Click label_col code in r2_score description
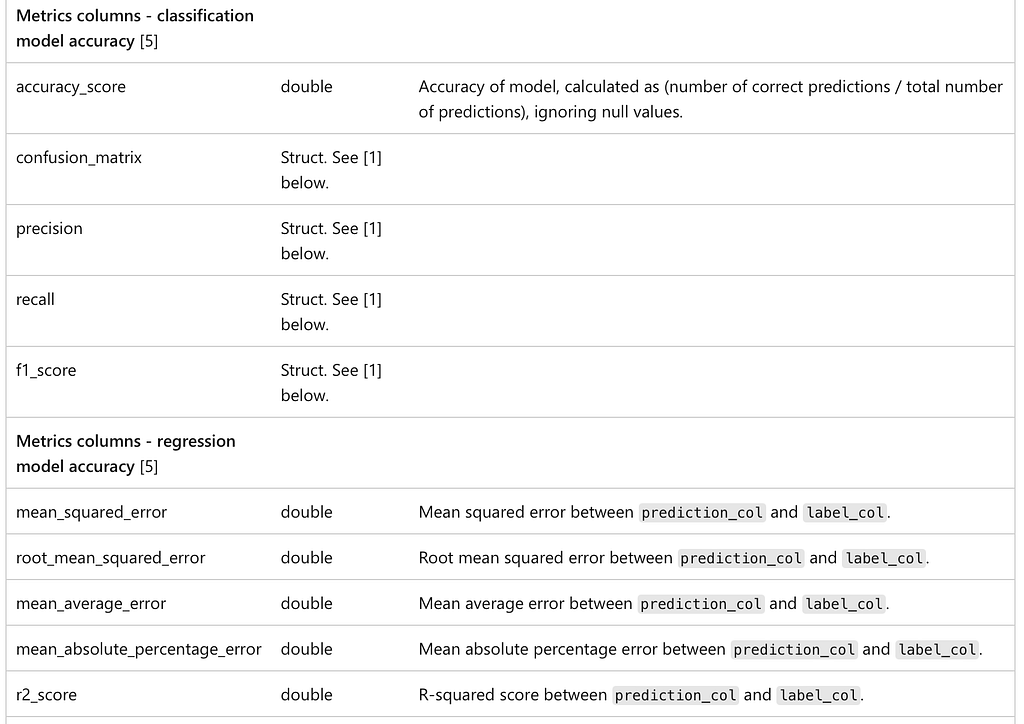Screen dimensions: 1024x724 click(818, 695)
